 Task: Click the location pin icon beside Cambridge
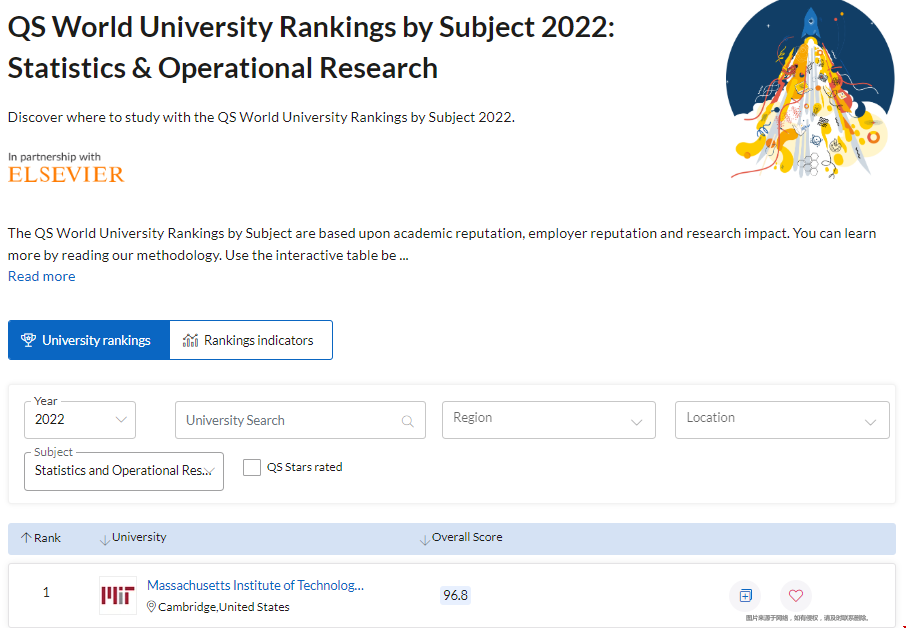(x=151, y=607)
